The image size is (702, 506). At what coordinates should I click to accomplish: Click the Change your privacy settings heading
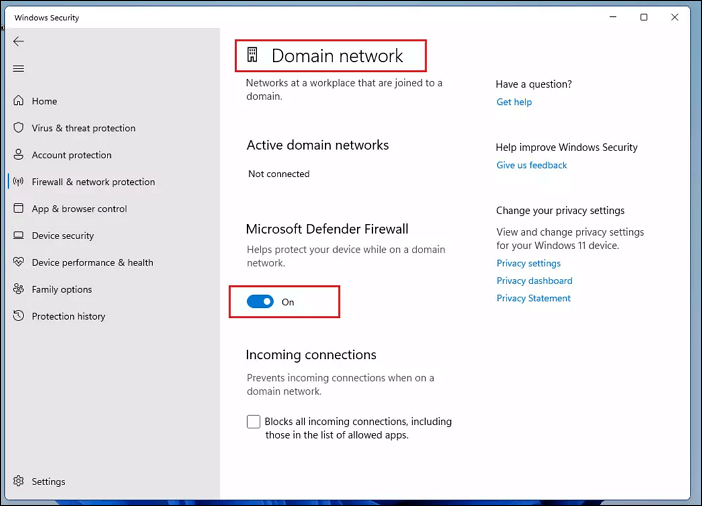pyautogui.click(x=560, y=210)
